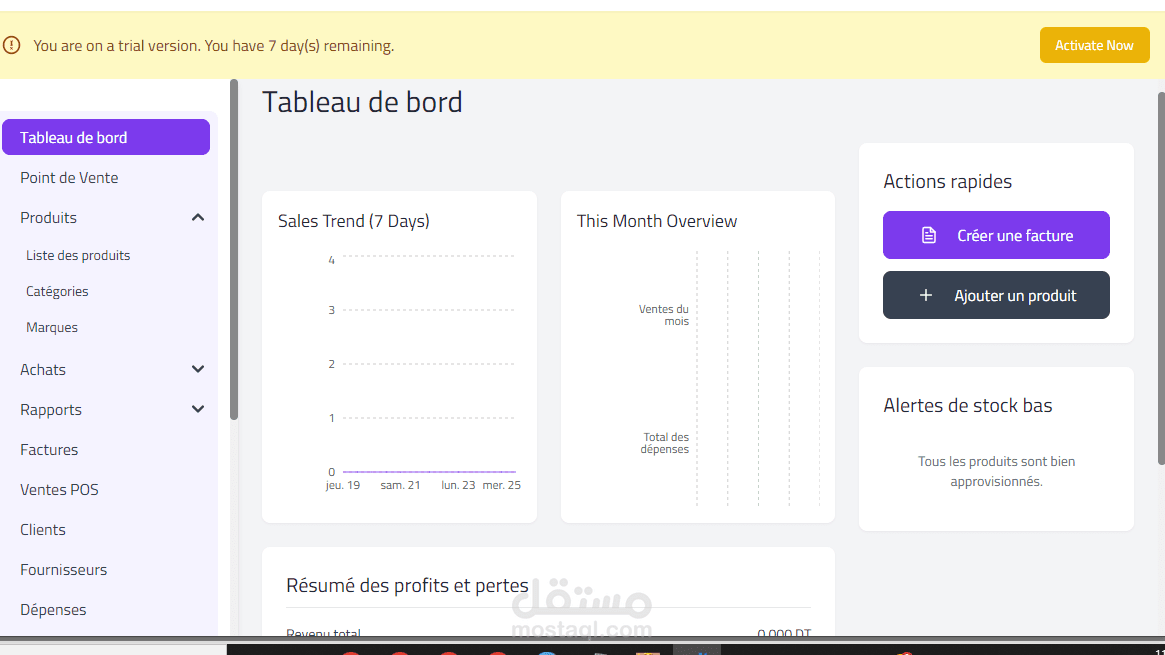
Task: Click the Ajouter un produit button
Action: pos(996,294)
